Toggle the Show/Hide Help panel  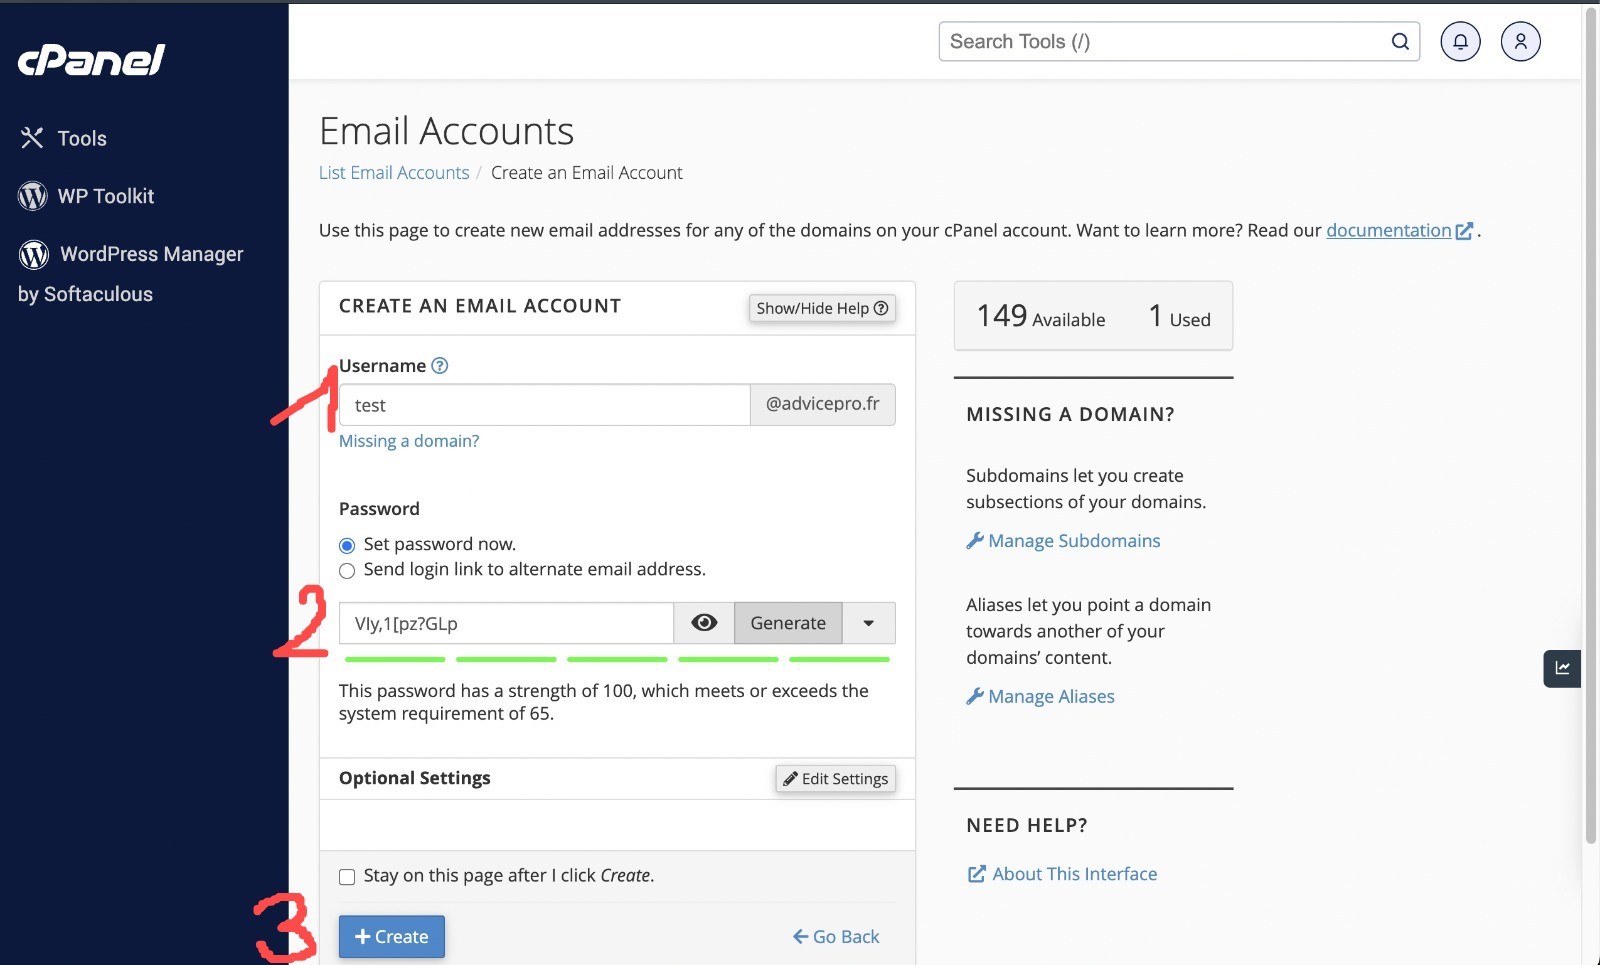(822, 308)
